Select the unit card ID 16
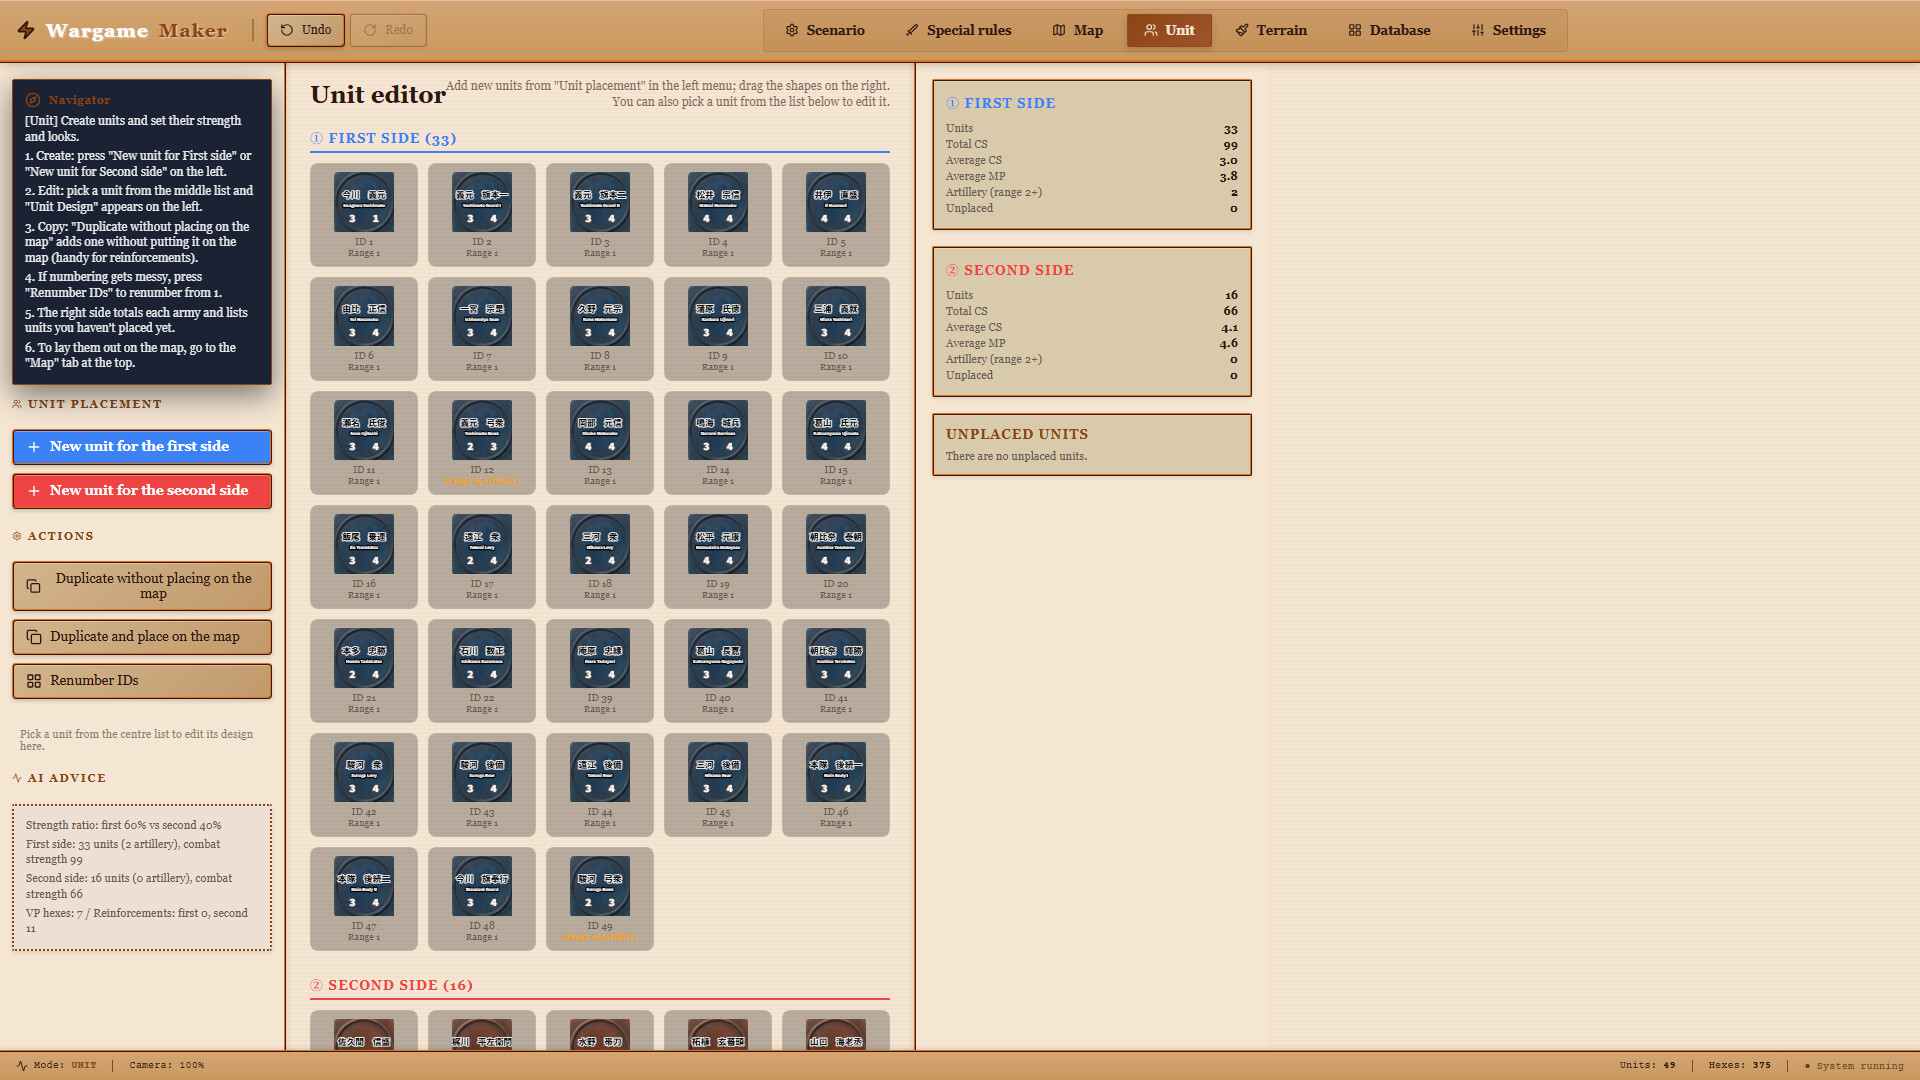1920x1080 pixels. pos(364,557)
